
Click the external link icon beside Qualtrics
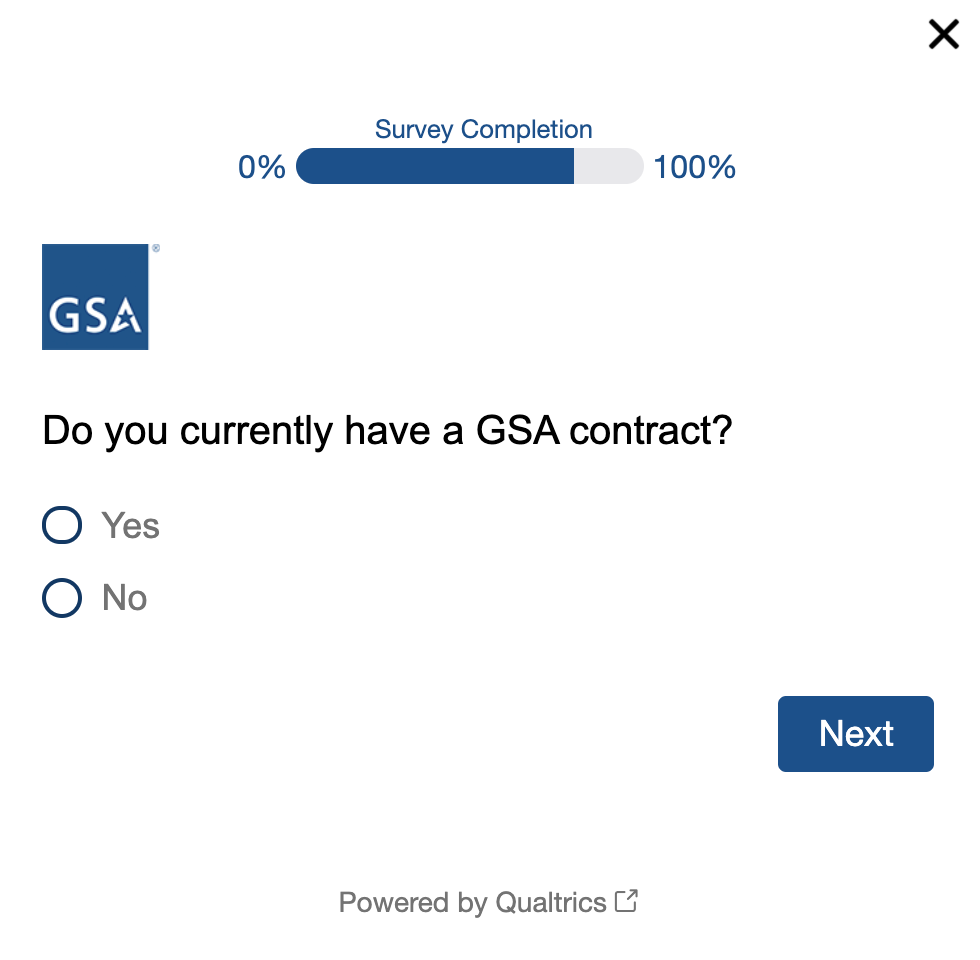[627, 901]
